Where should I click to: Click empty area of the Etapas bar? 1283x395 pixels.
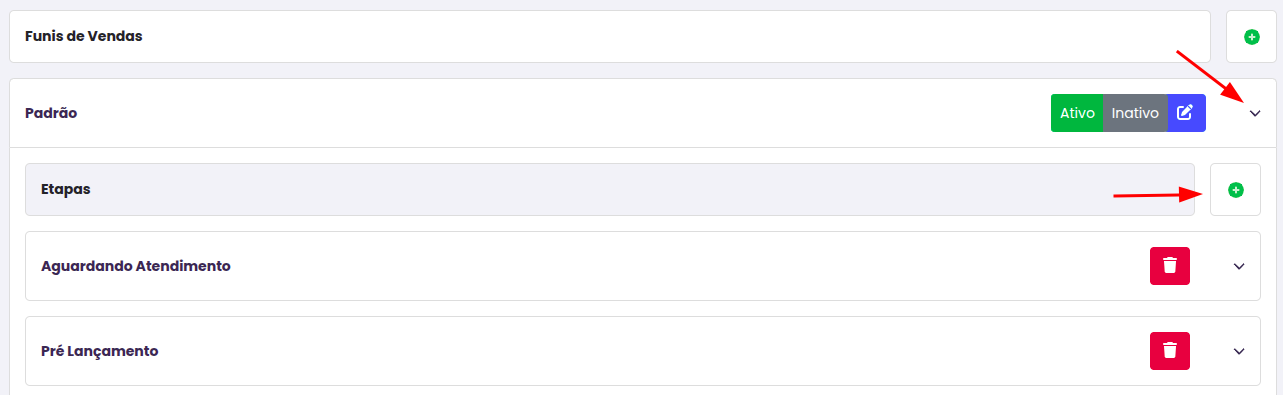pos(640,190)
